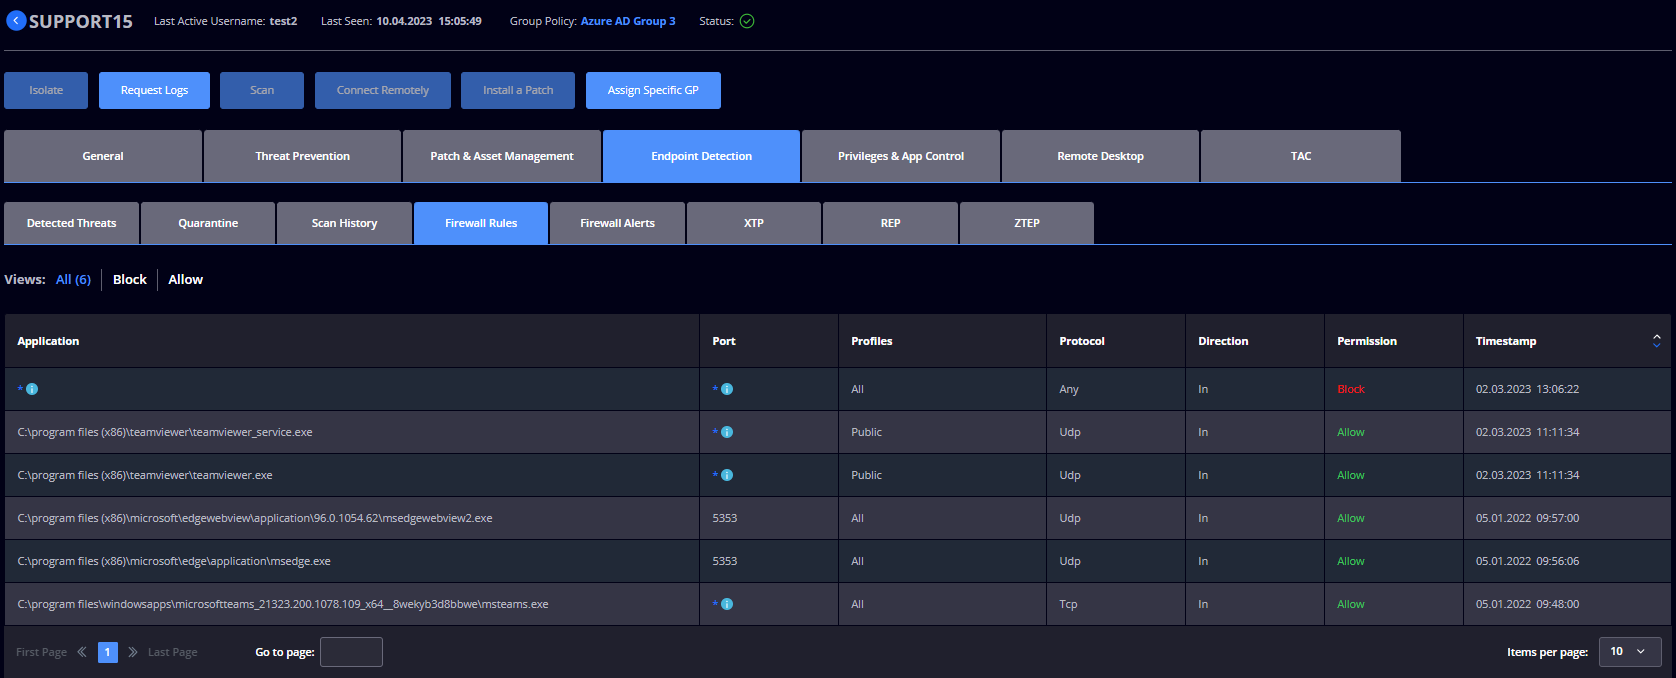The image size is (1676, 678).
Task: Open the General tab
Action: (x=103, y=156)
